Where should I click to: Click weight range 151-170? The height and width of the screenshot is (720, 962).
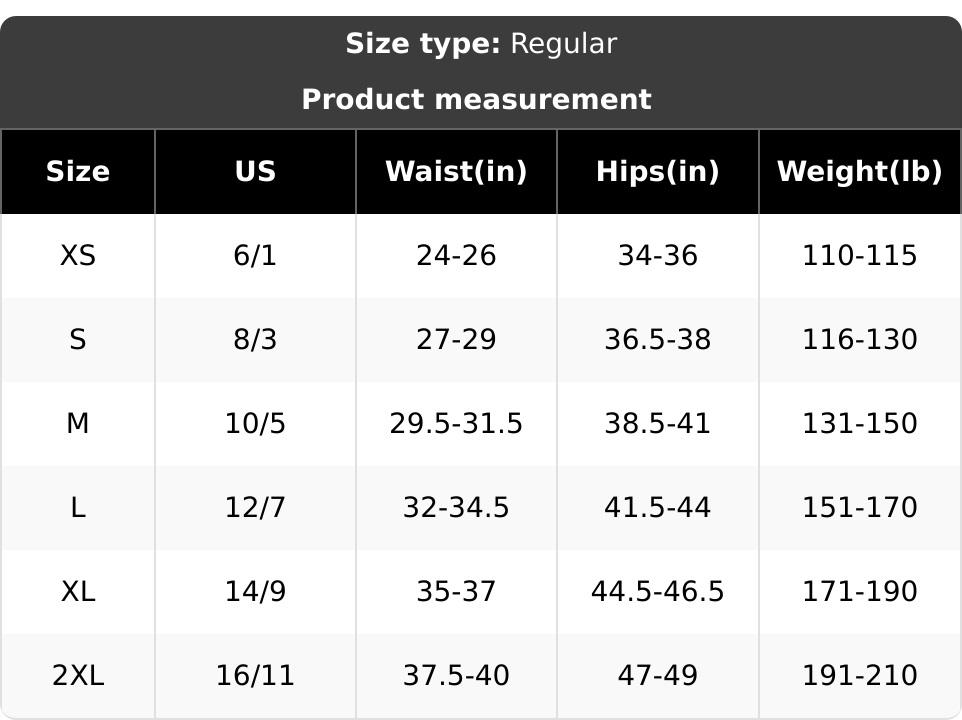click(x=859, y=508)
